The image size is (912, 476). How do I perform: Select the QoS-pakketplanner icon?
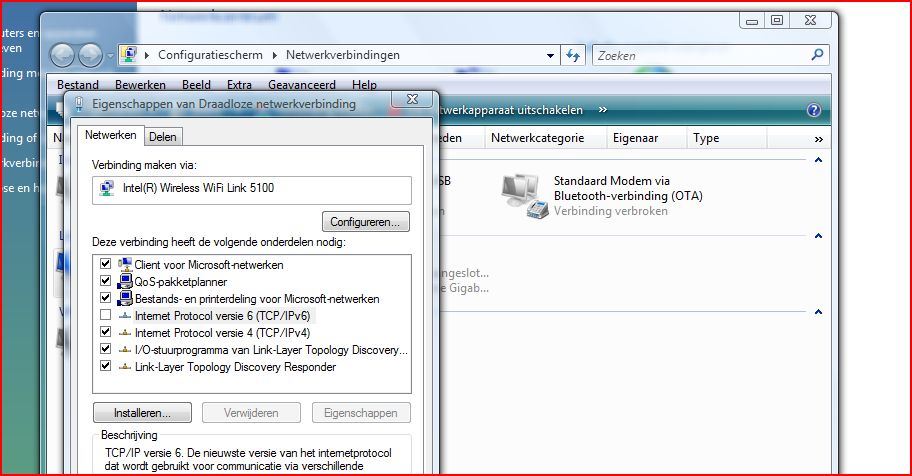124,282
